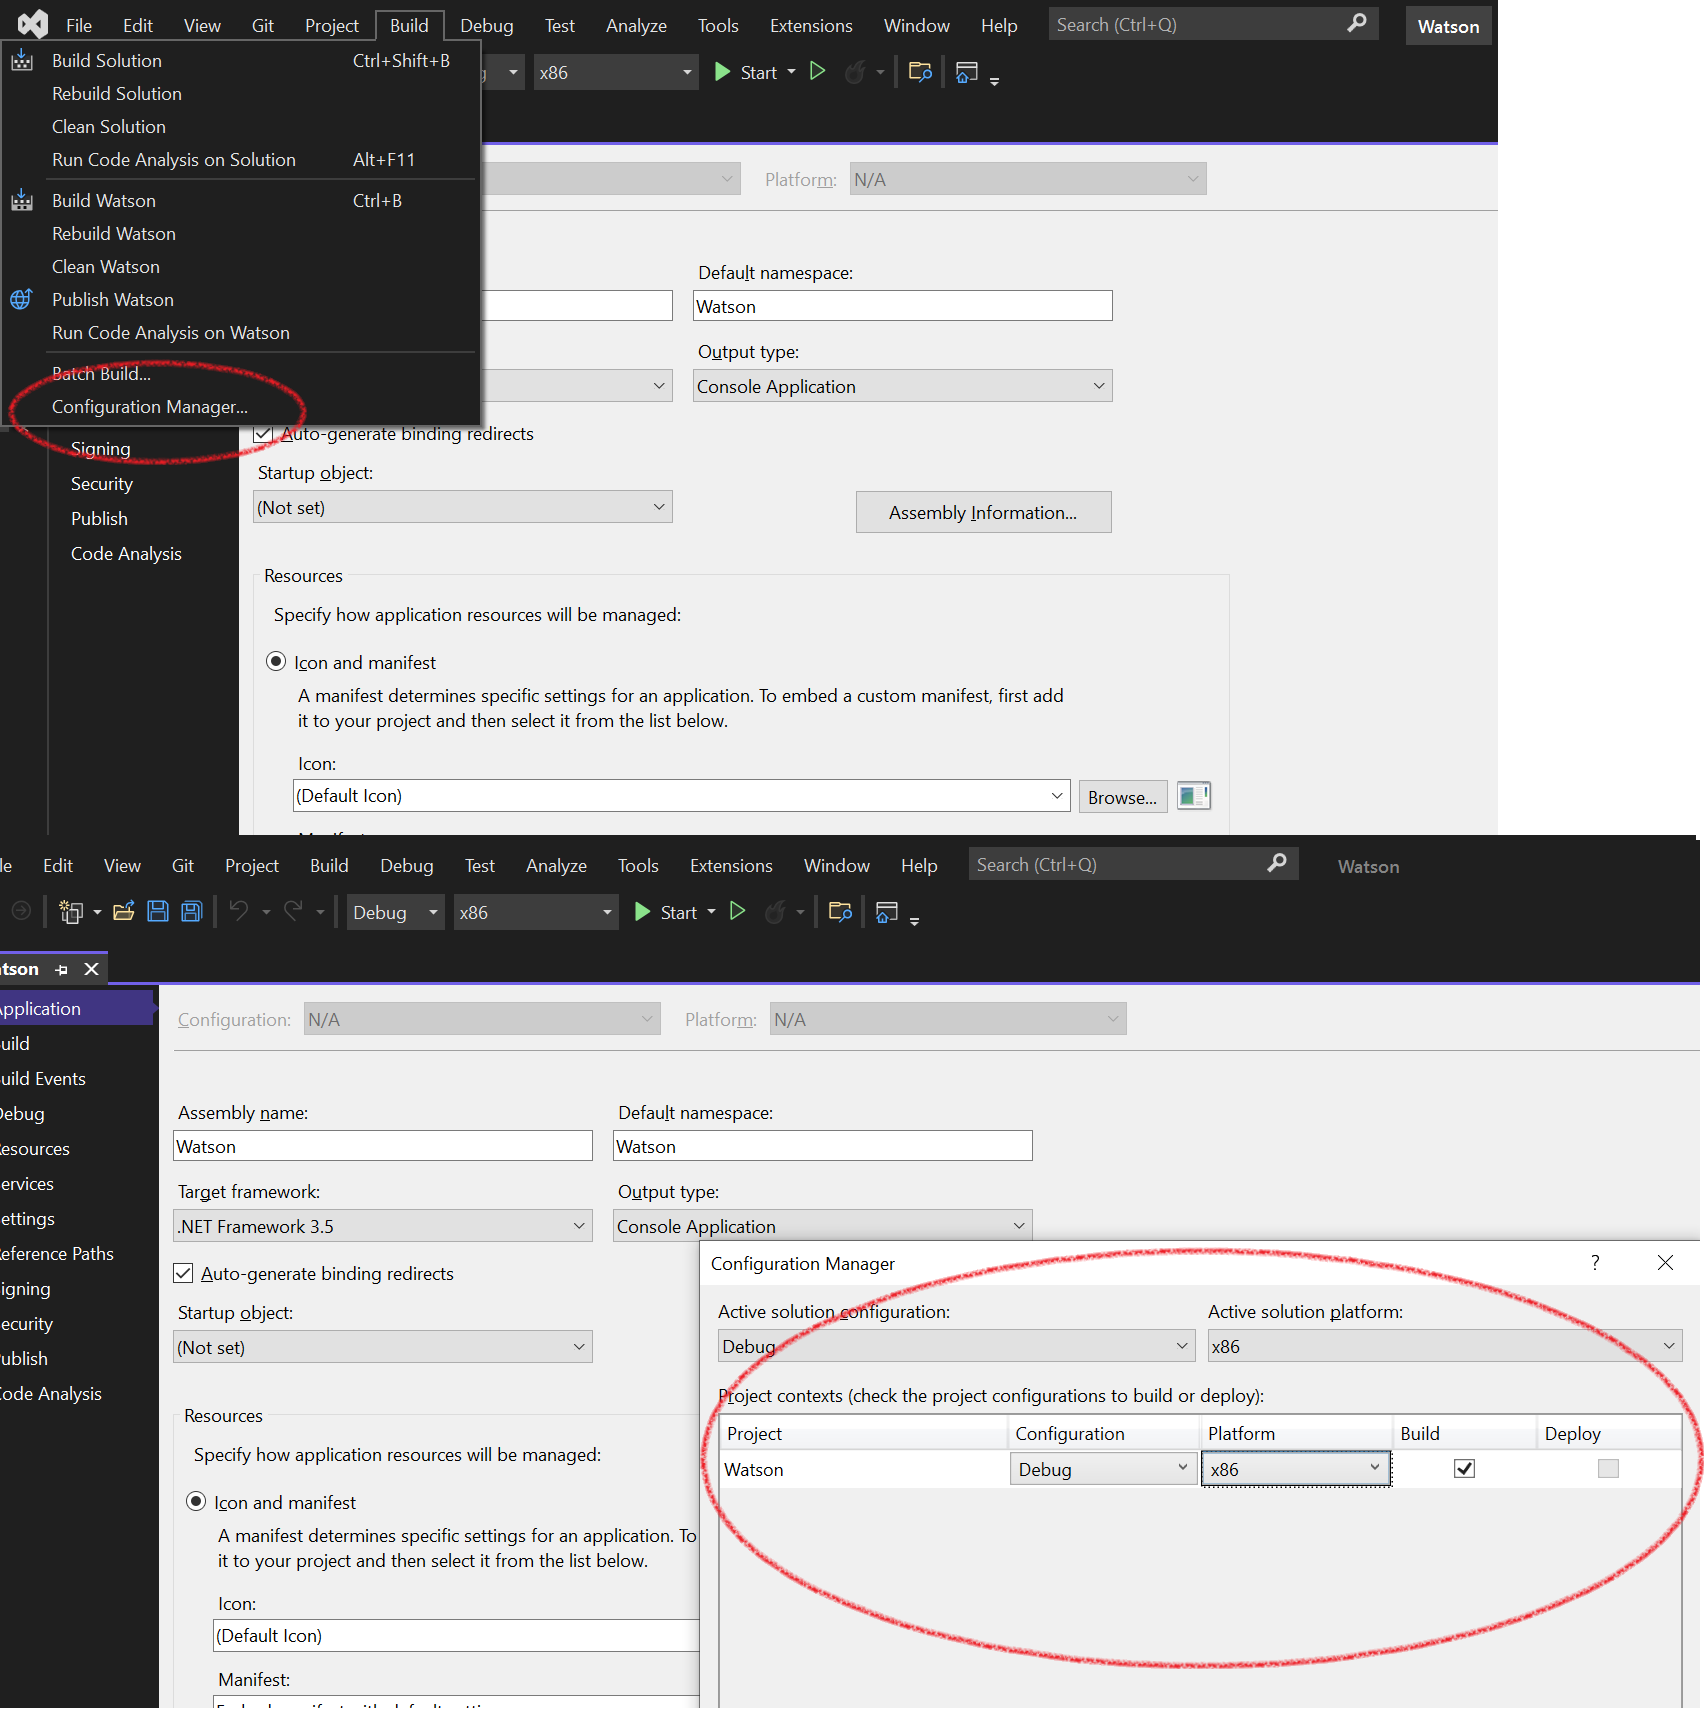Open the Target framework dropdown

click(x=382, y=1227)
